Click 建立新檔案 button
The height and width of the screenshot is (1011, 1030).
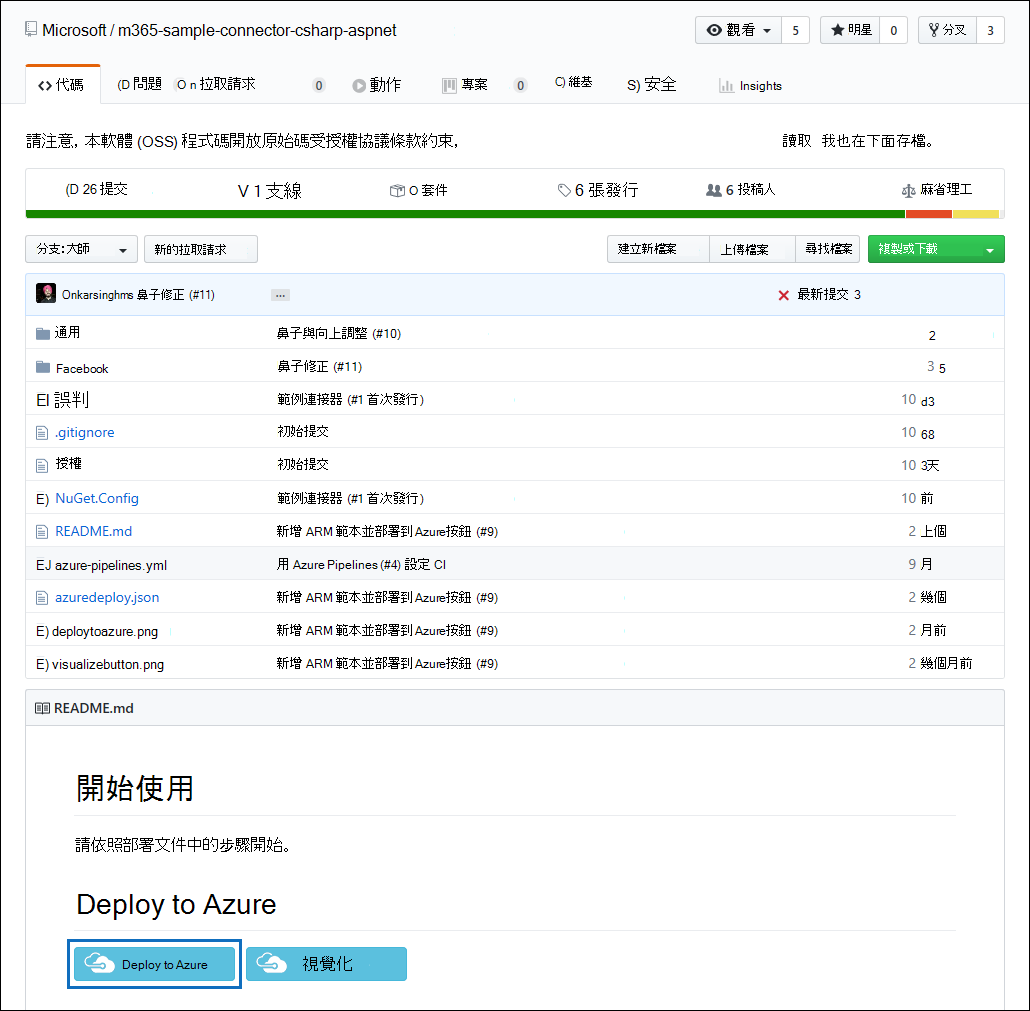(658, 249)
